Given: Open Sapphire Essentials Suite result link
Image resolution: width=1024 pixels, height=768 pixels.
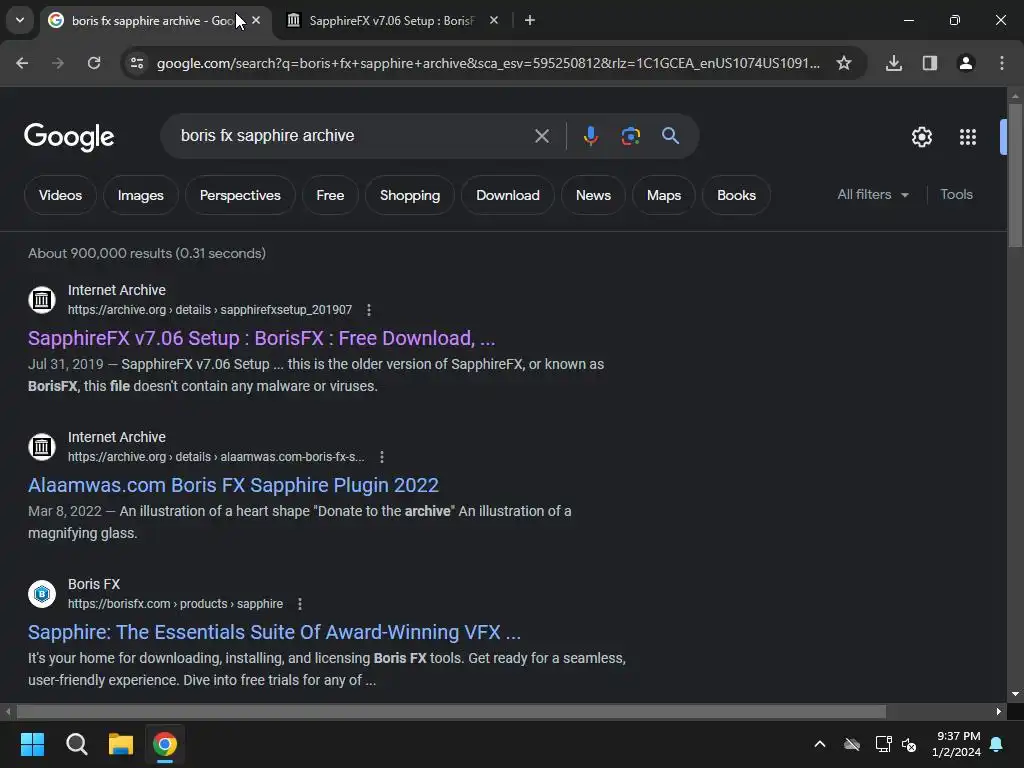Looking at the screenshot, I should pos(274,632).
